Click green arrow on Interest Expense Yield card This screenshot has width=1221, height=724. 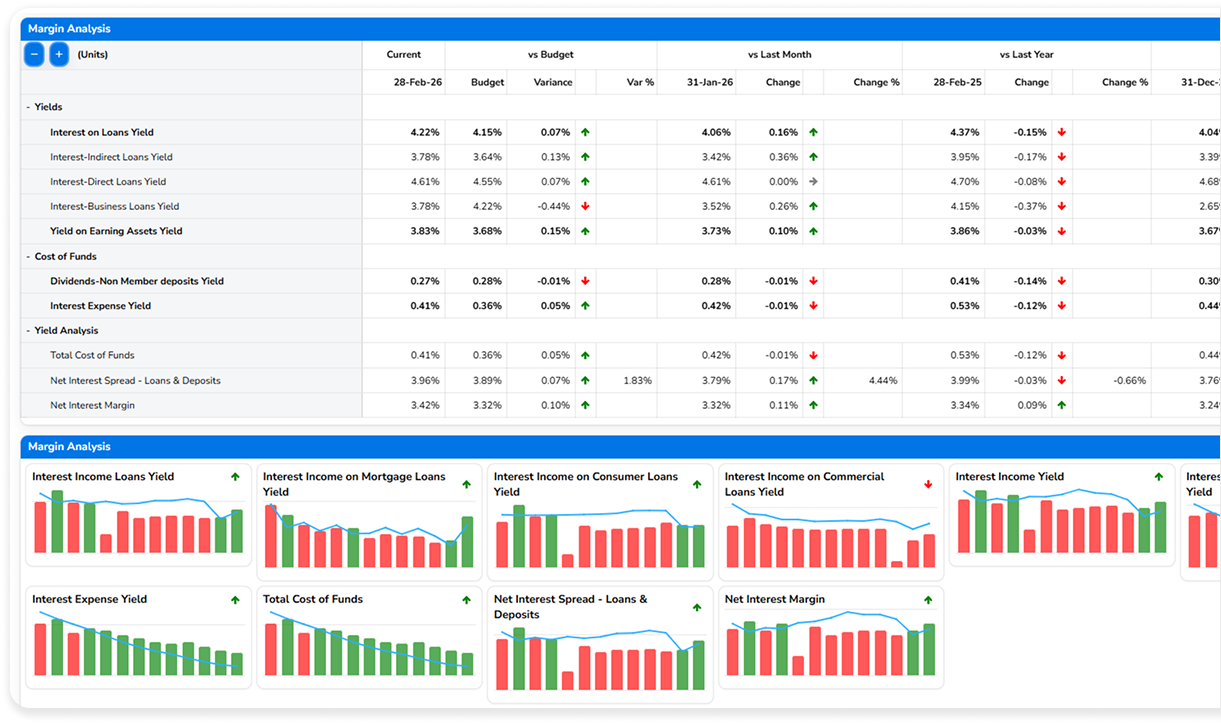pos(235,600)
